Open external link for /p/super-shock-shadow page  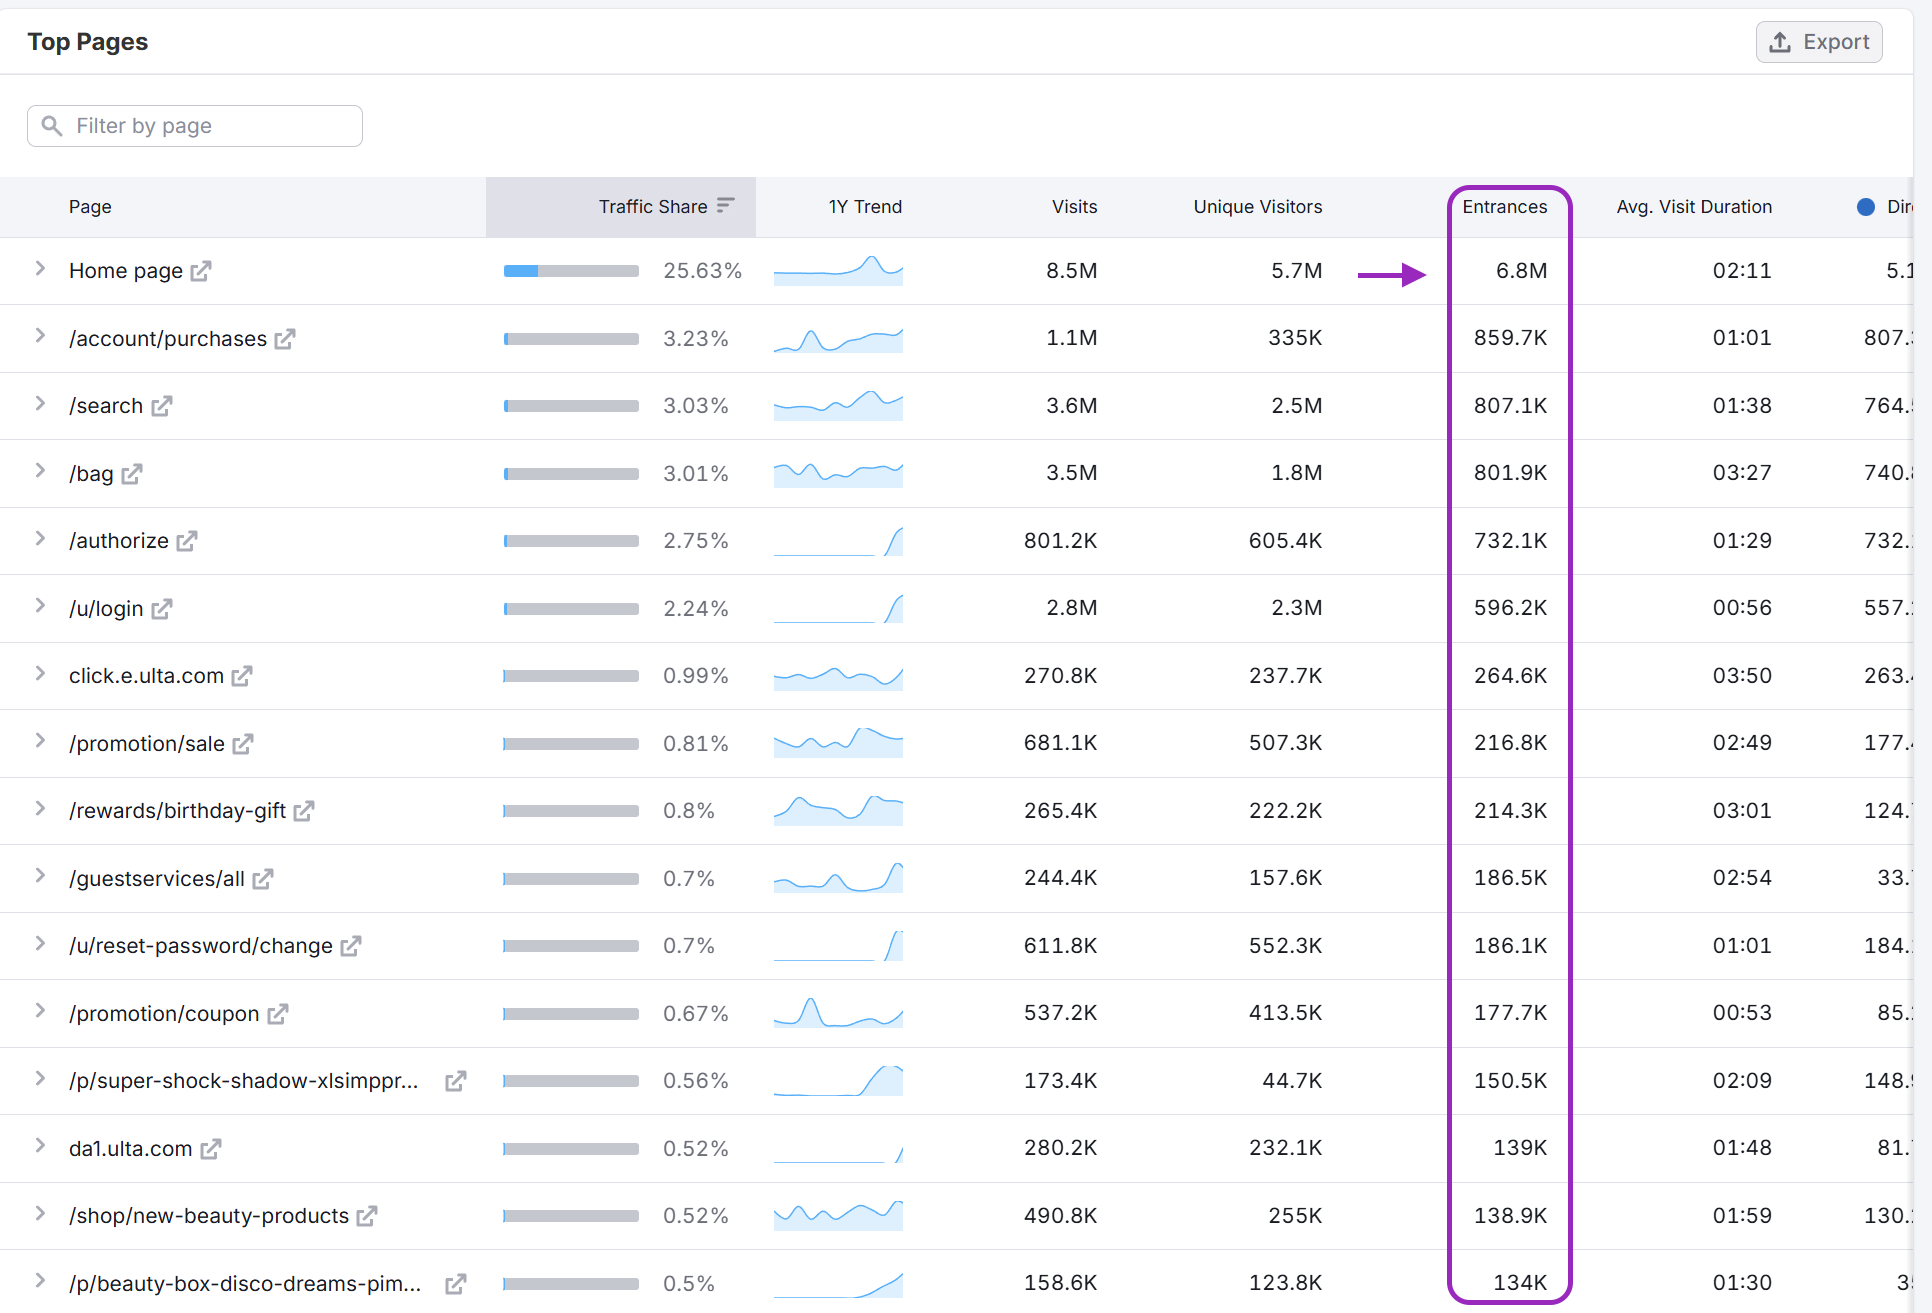[x=456, y=1081]
